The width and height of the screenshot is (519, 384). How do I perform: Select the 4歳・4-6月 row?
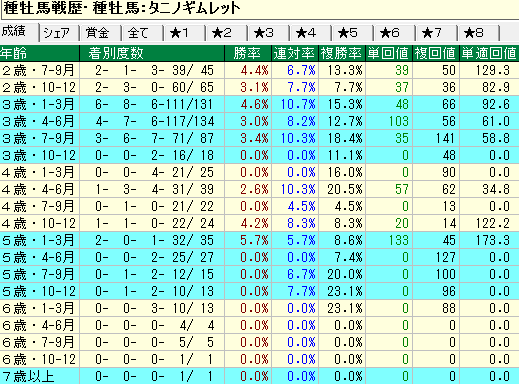(259, 189)
